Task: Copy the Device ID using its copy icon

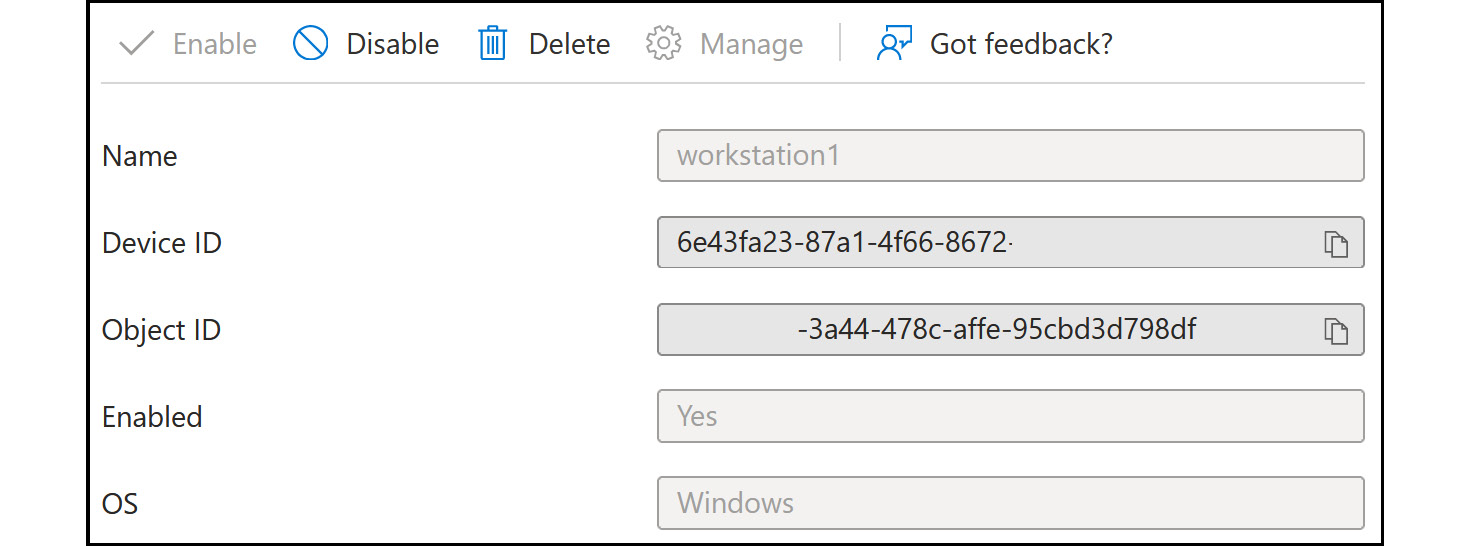Action: (x=1336, y=243)
